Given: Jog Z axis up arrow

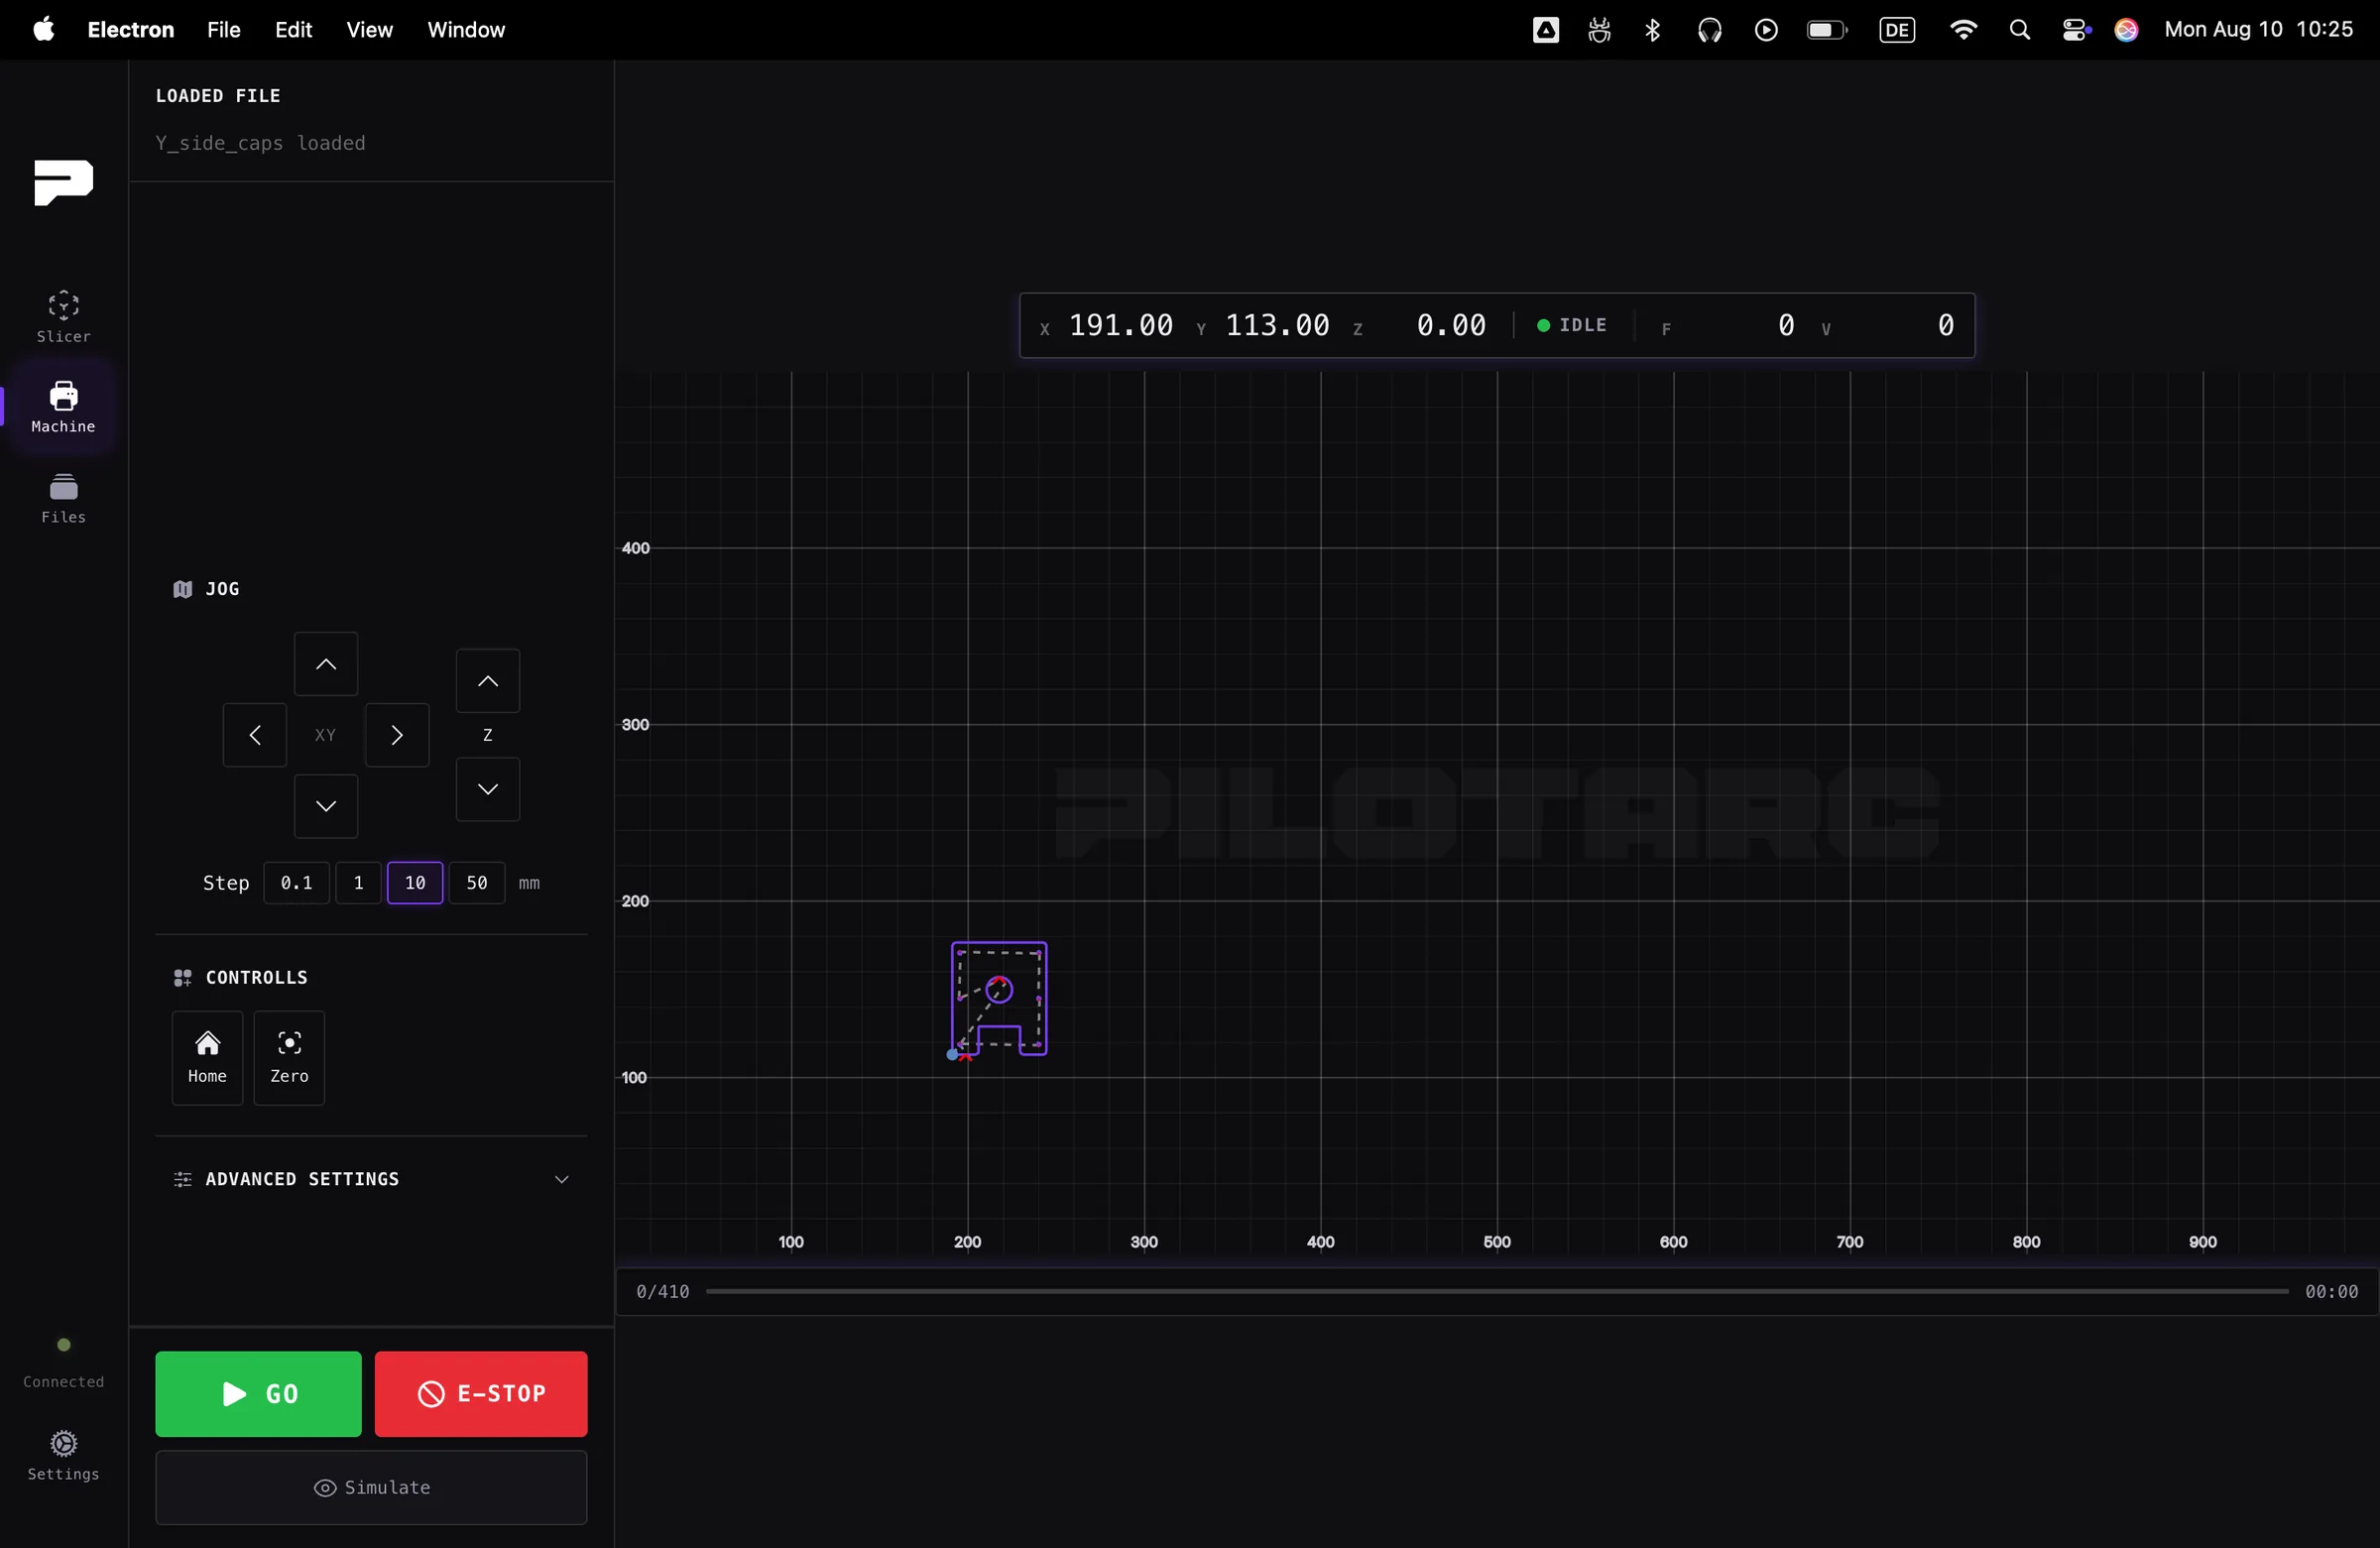Looking at the screenshot, I should [488, 681].
